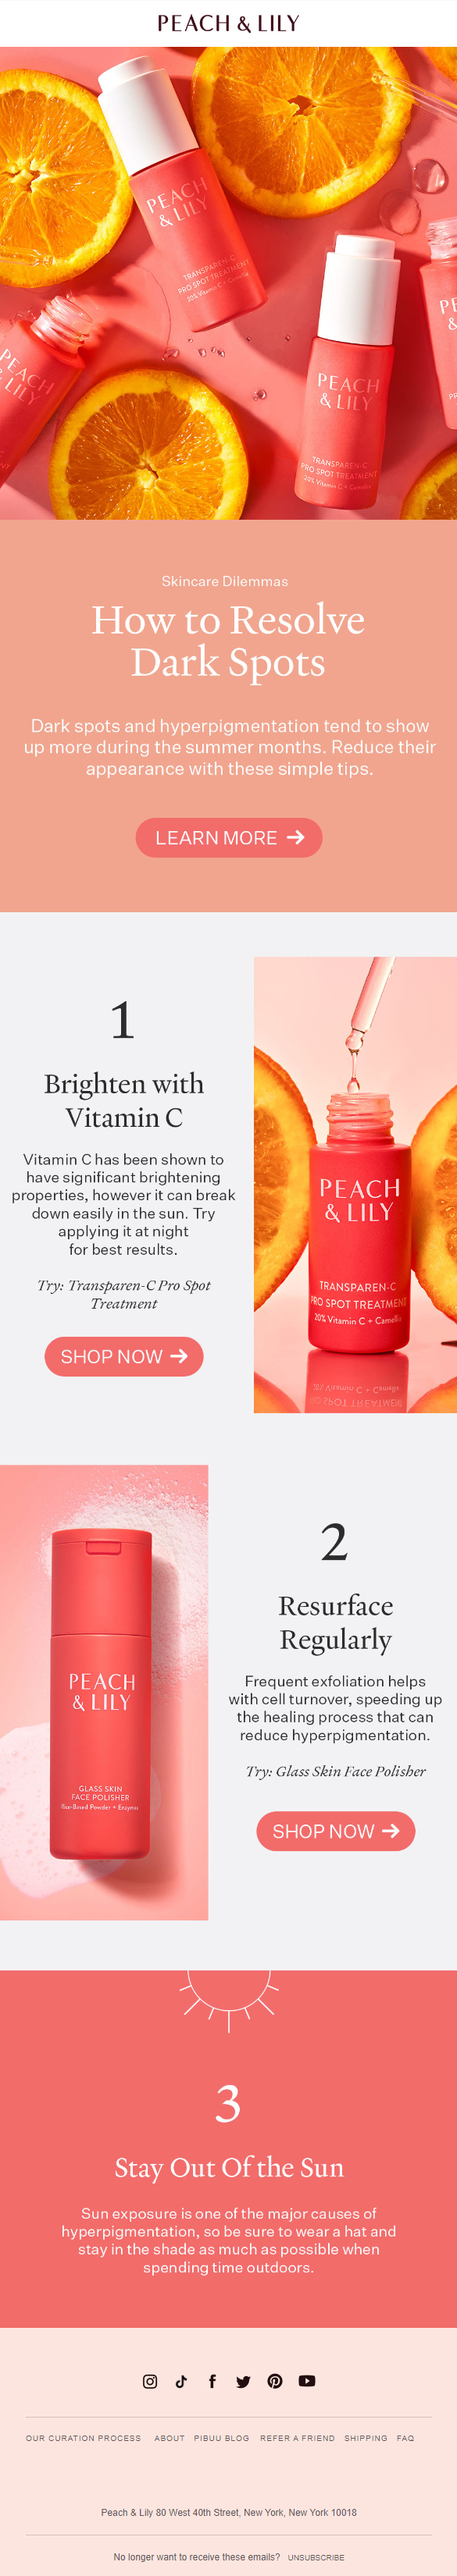Open the Pinterest icon

click(x=275, y=2381)
